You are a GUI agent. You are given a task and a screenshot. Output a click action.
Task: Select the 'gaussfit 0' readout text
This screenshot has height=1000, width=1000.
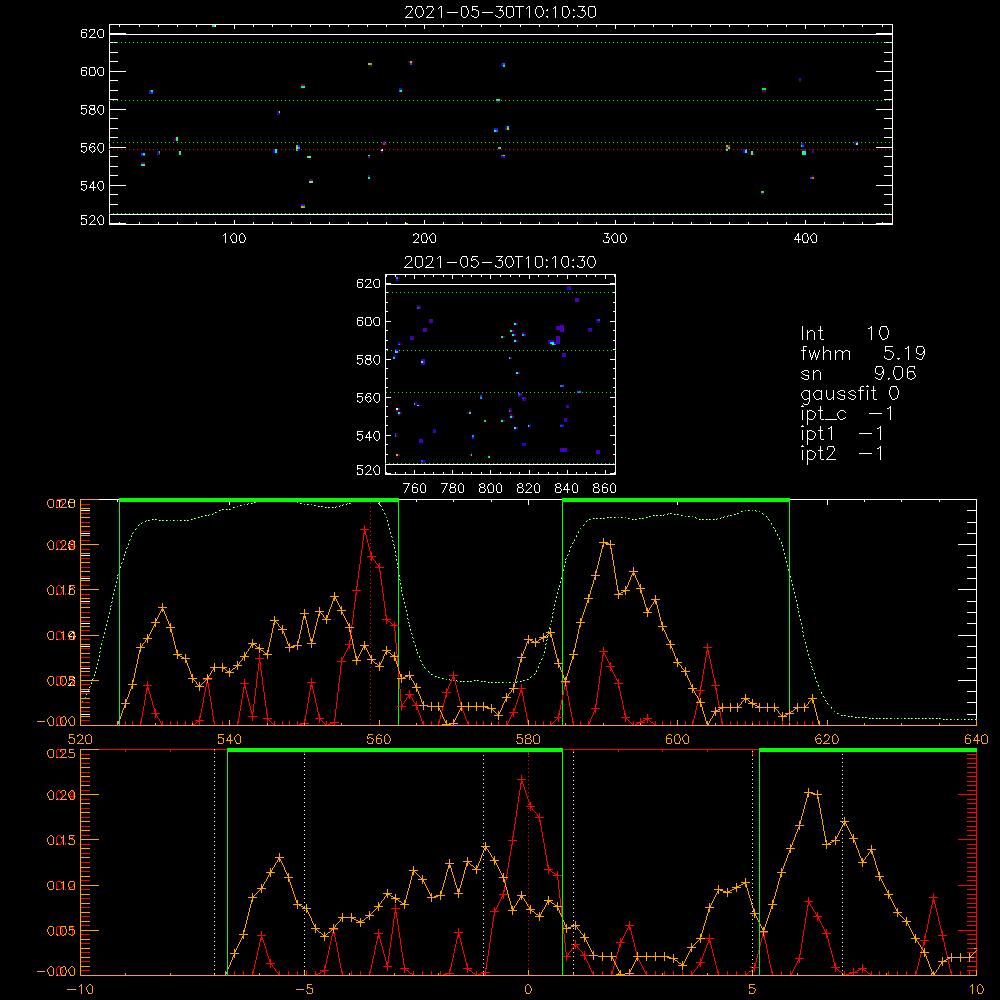pyautogui.click(x=849, y=394)
